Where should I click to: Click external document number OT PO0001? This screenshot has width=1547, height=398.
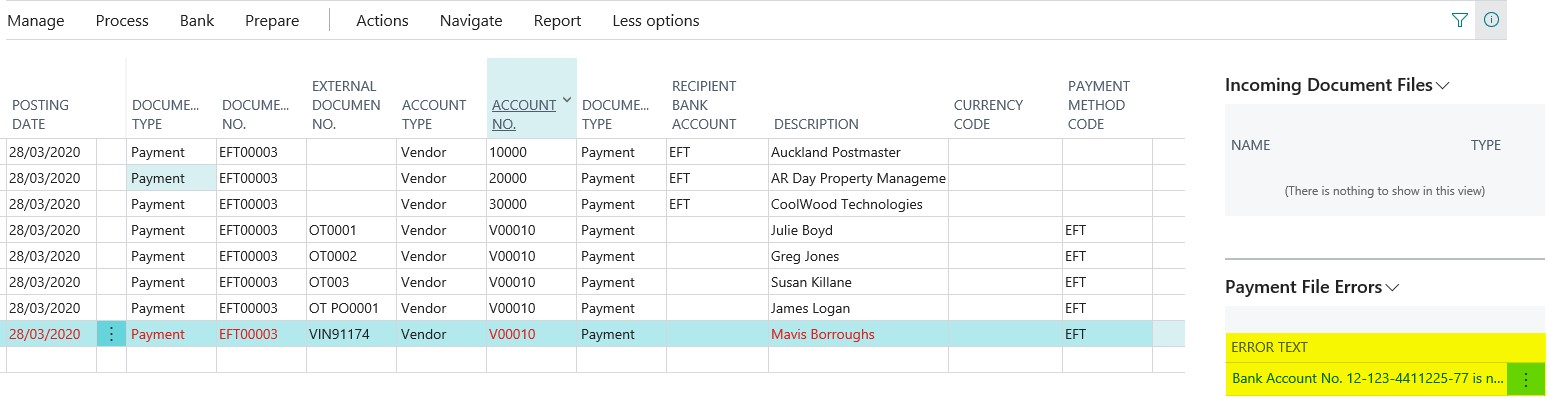[x=343, y=308]
